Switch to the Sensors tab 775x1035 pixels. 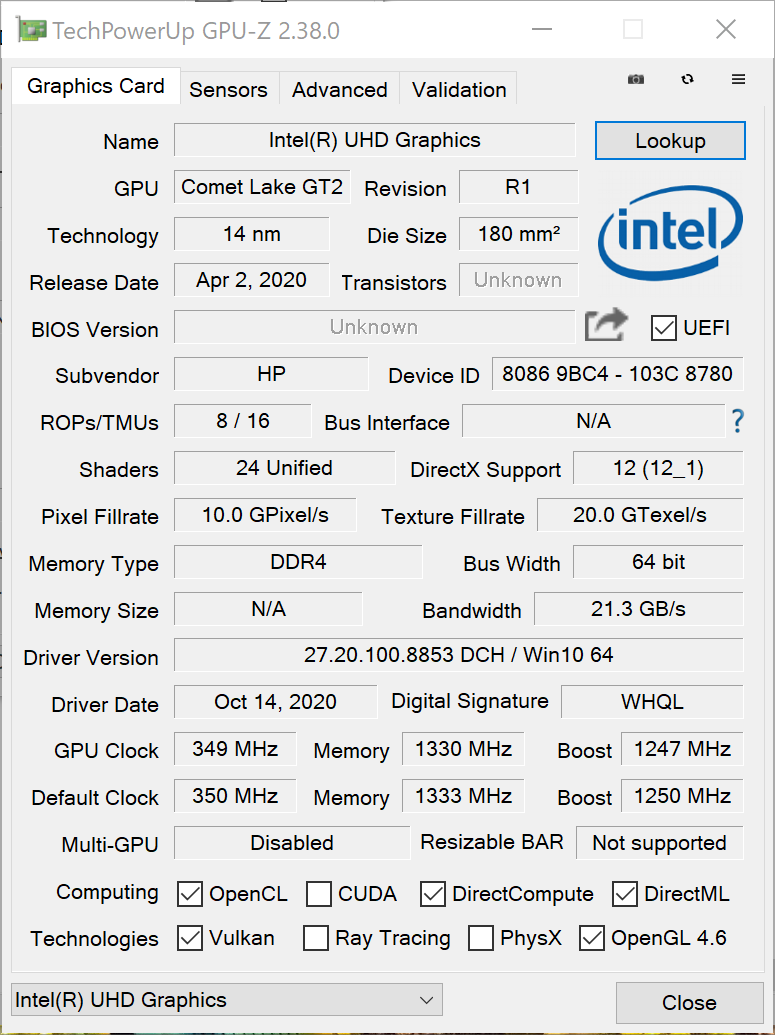(228, 90)
